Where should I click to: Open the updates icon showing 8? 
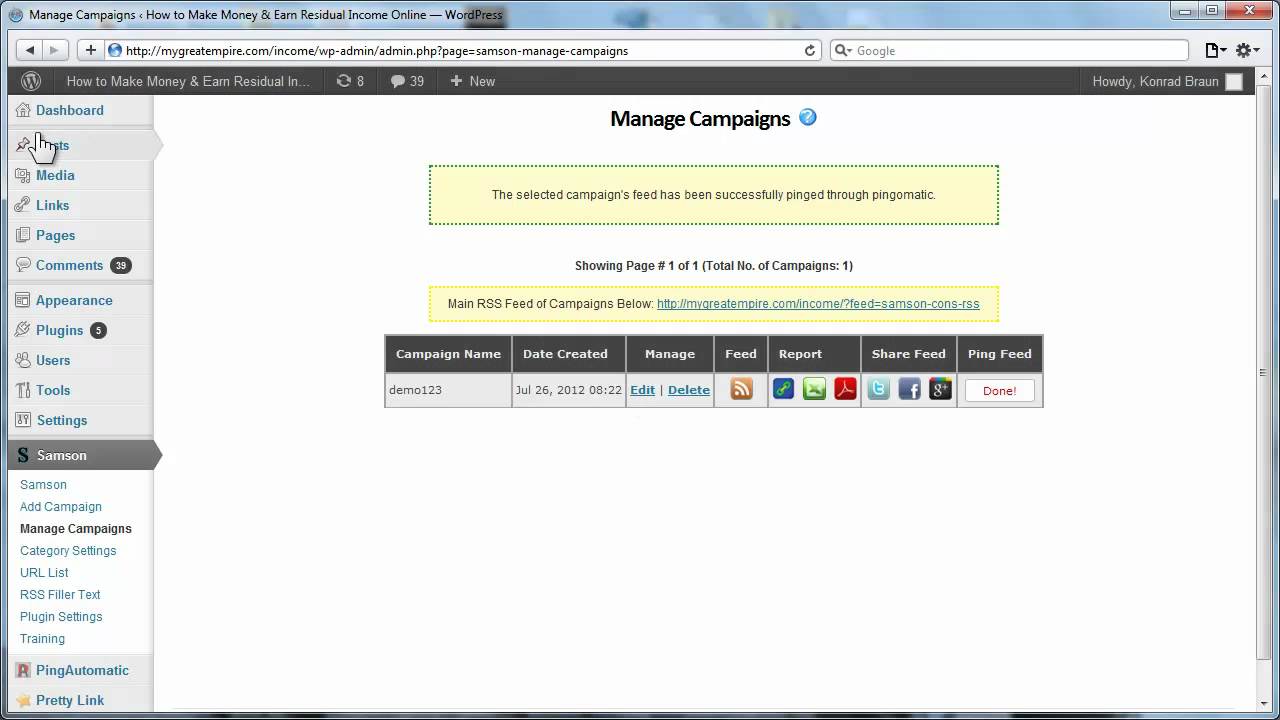tap(350, 81)
